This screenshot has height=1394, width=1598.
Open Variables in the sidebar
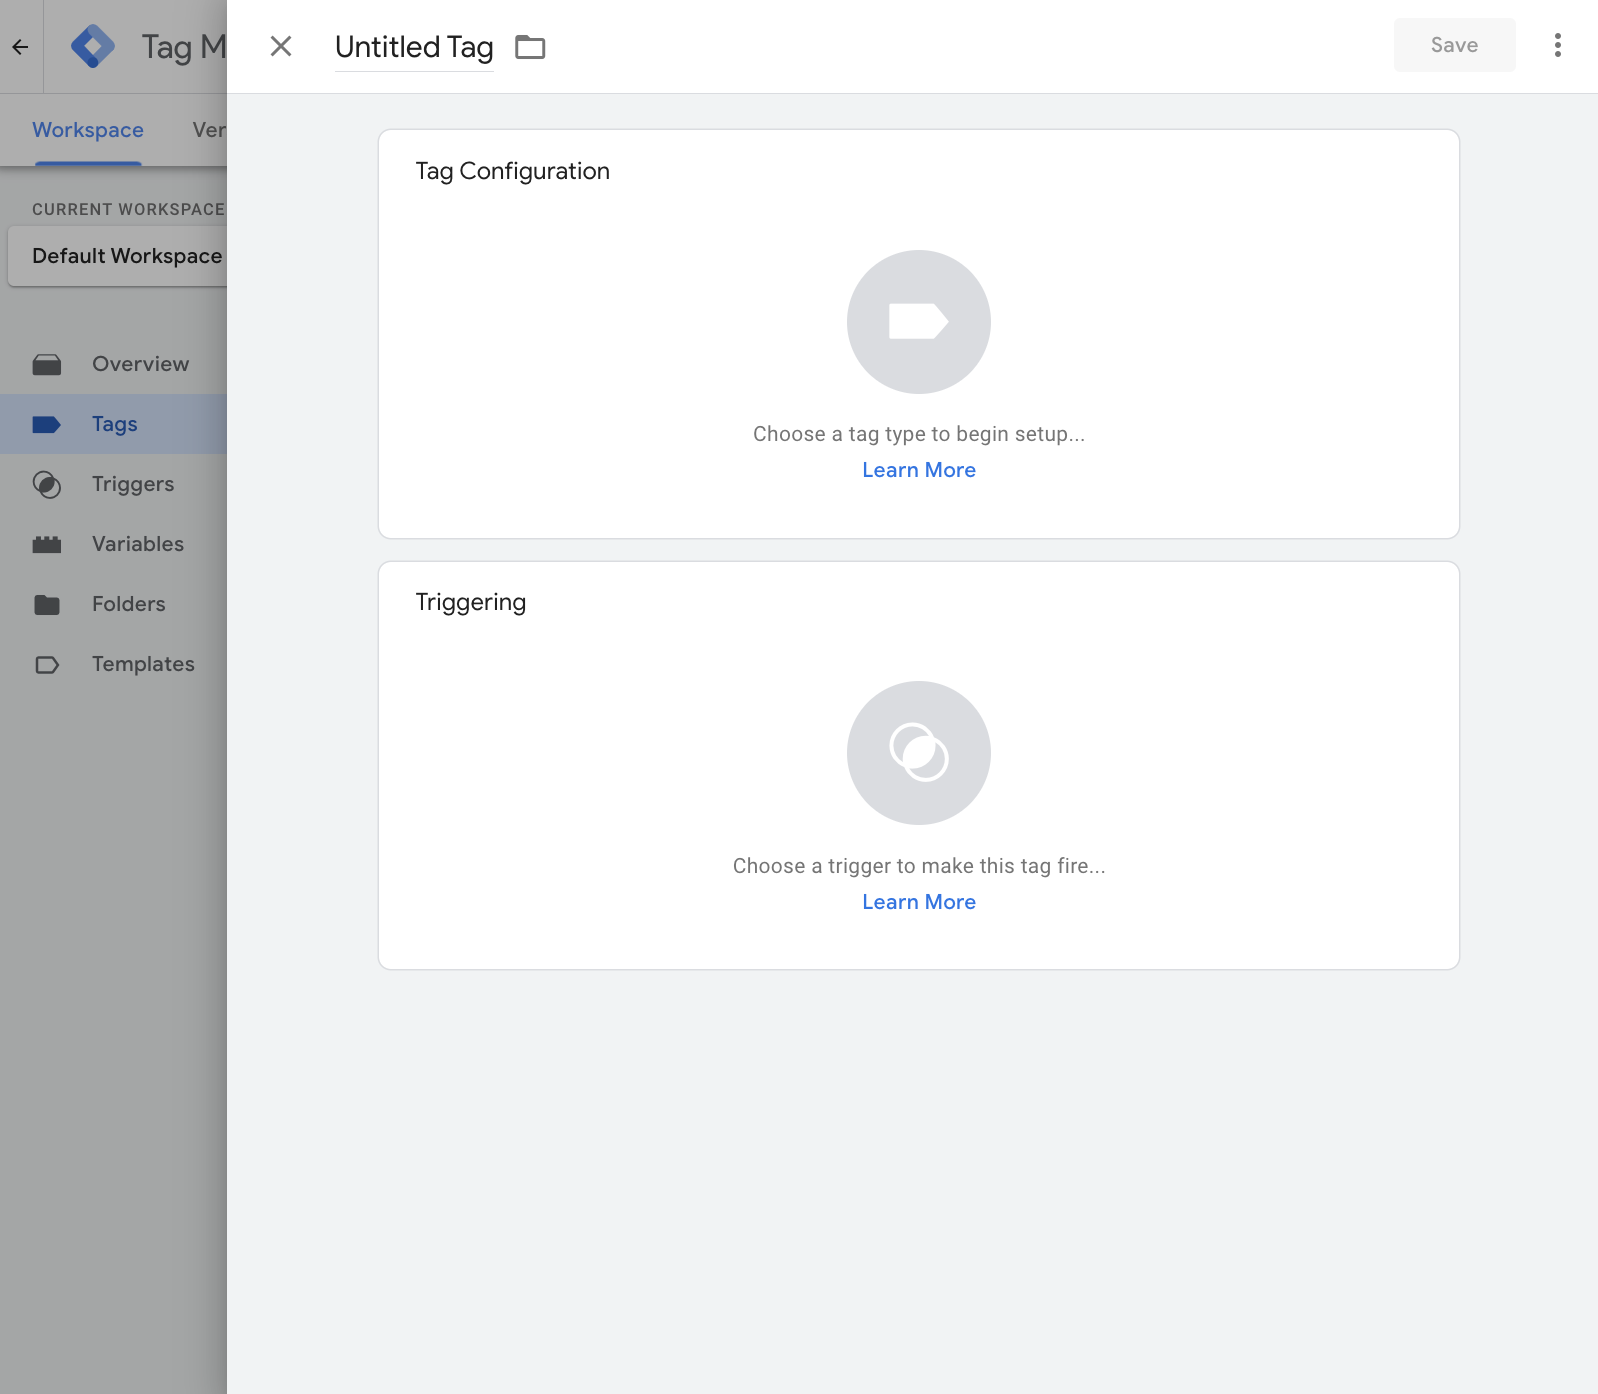[x=114, y=544]
